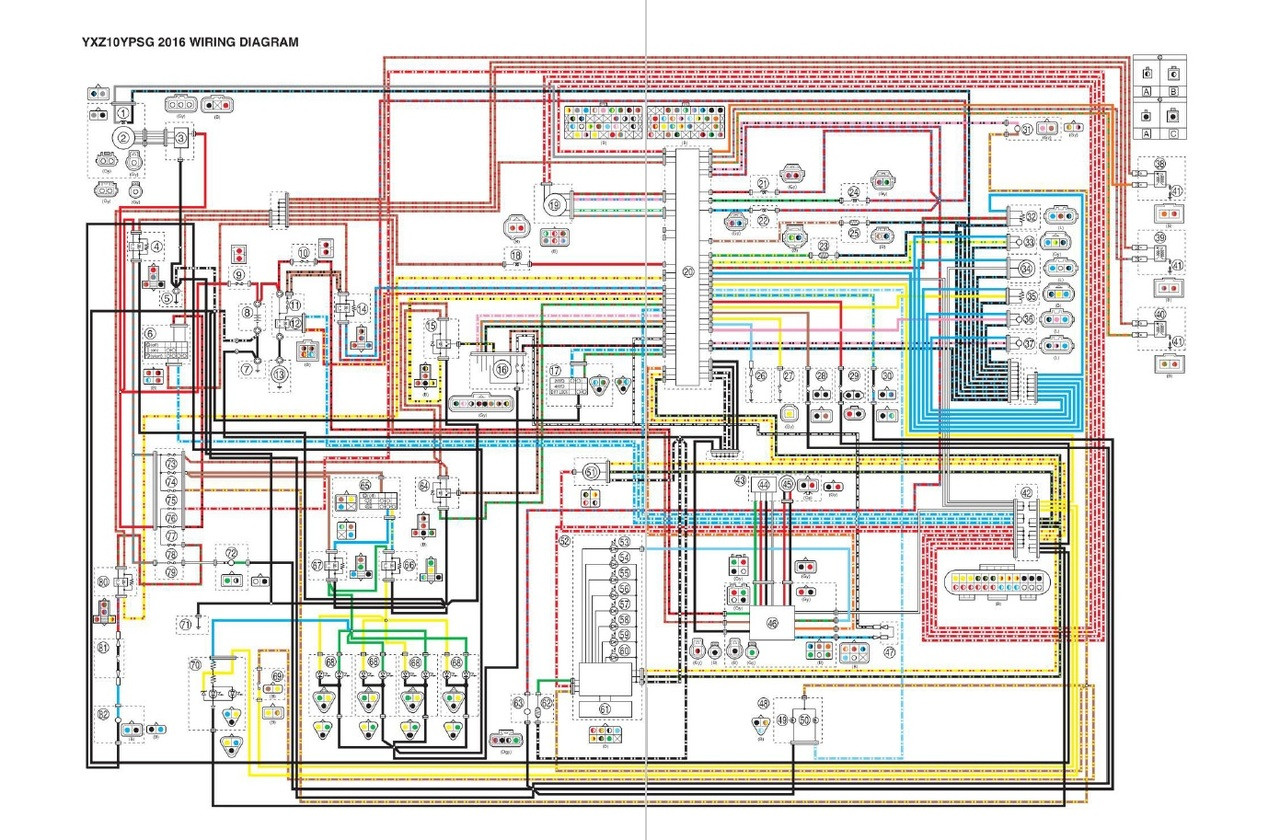This screenshot has height=840, width=1280.
Task: Click component label 64
Action: pyautogui.click(x=424, y=487)
